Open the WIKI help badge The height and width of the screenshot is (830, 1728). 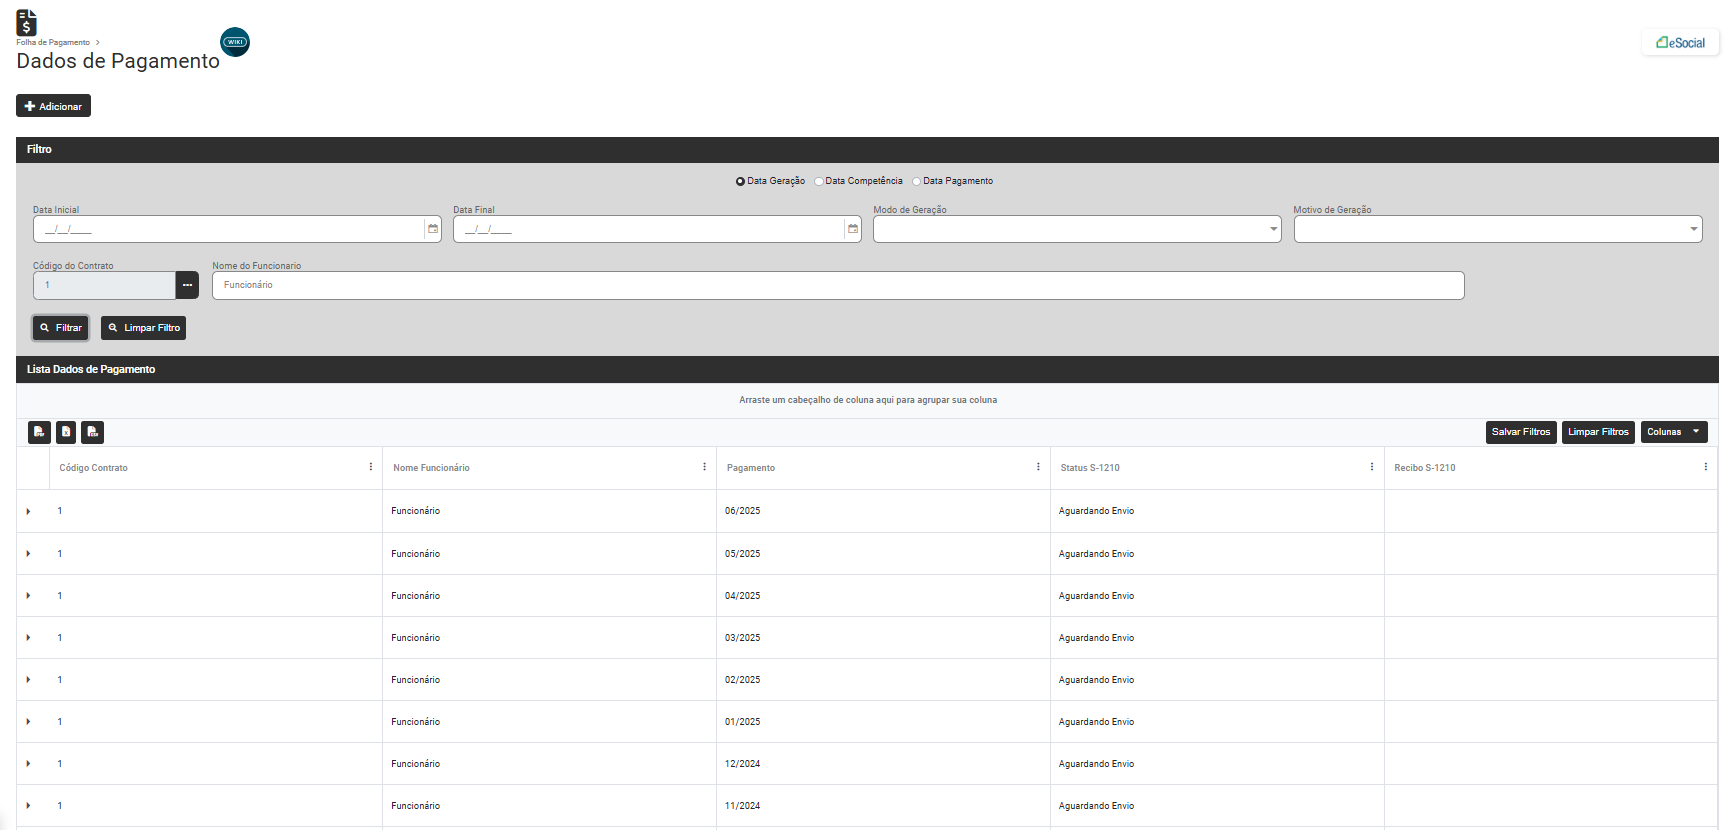pyautogui.click(x=235, y=42)
